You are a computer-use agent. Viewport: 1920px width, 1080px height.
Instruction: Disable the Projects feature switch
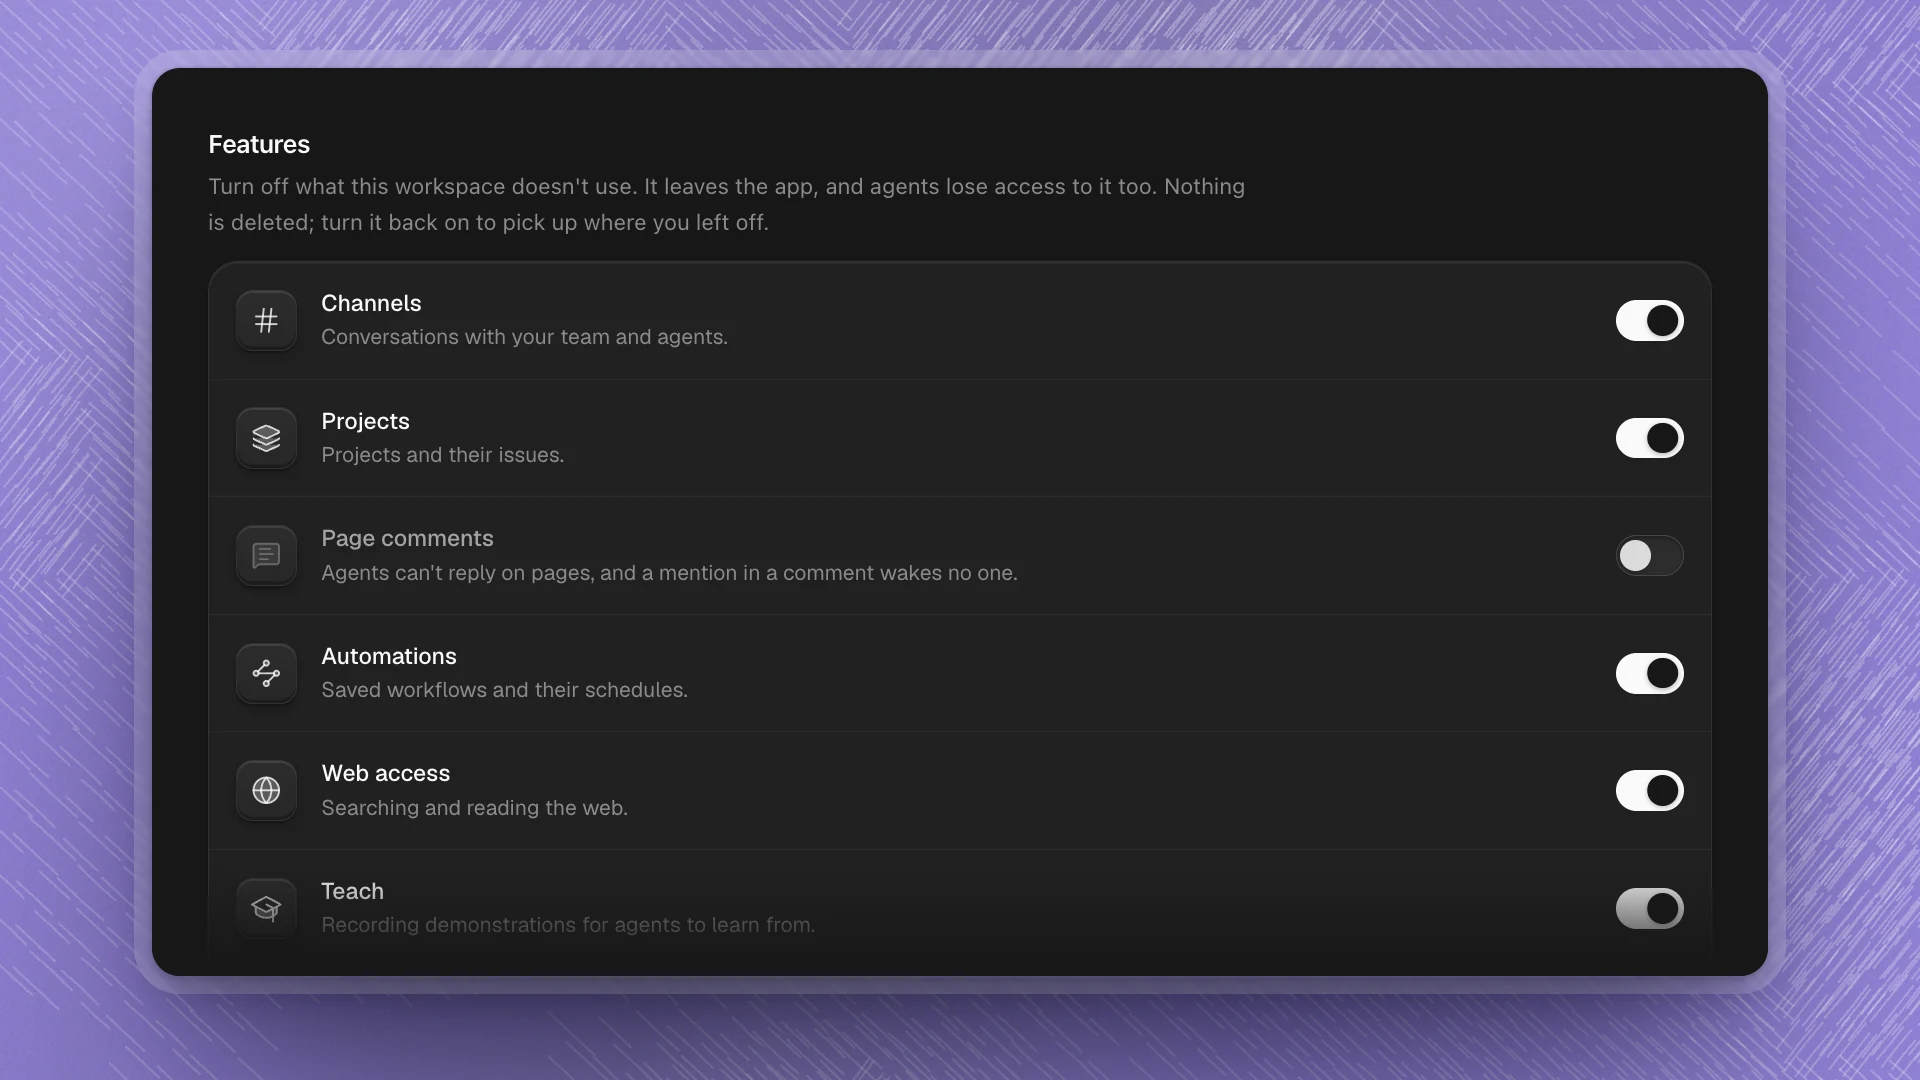point(1650,438)
